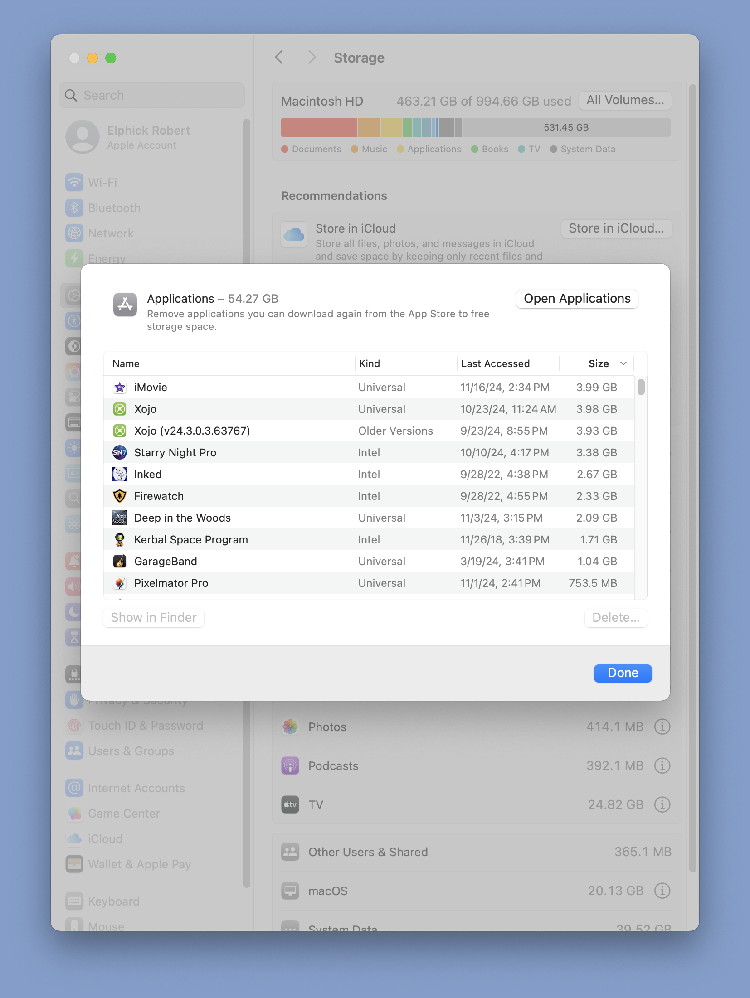This screenshot has width=750, height=998.
Task: Click the 753.5 MB size of Pixelmator Pro
Action: [x=593, y=583]
